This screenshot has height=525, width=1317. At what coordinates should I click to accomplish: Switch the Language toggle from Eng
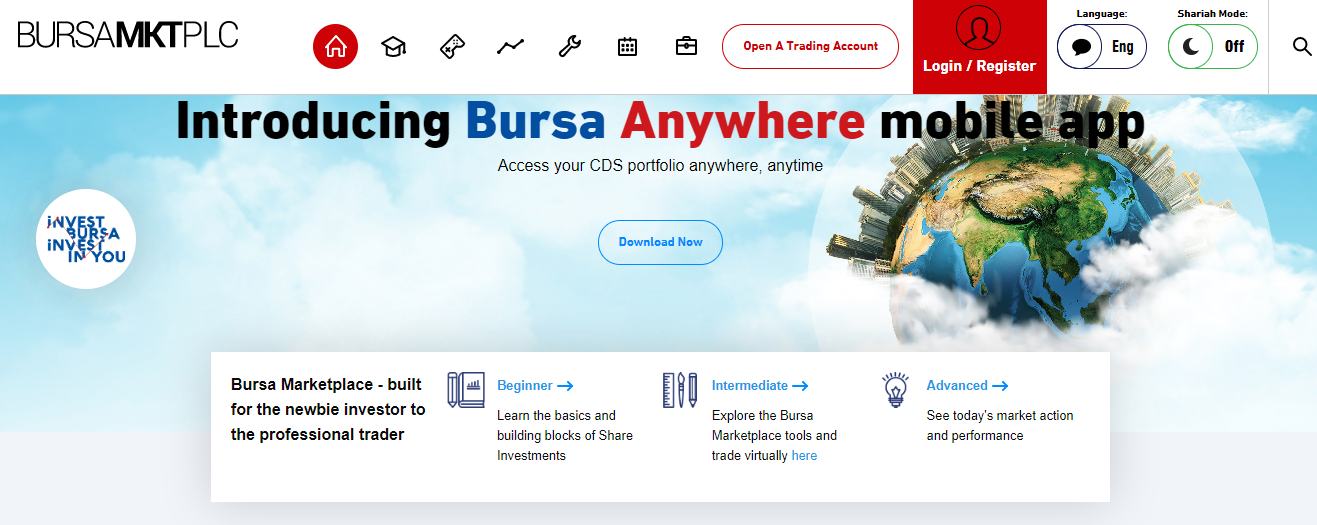(1101, 47)
